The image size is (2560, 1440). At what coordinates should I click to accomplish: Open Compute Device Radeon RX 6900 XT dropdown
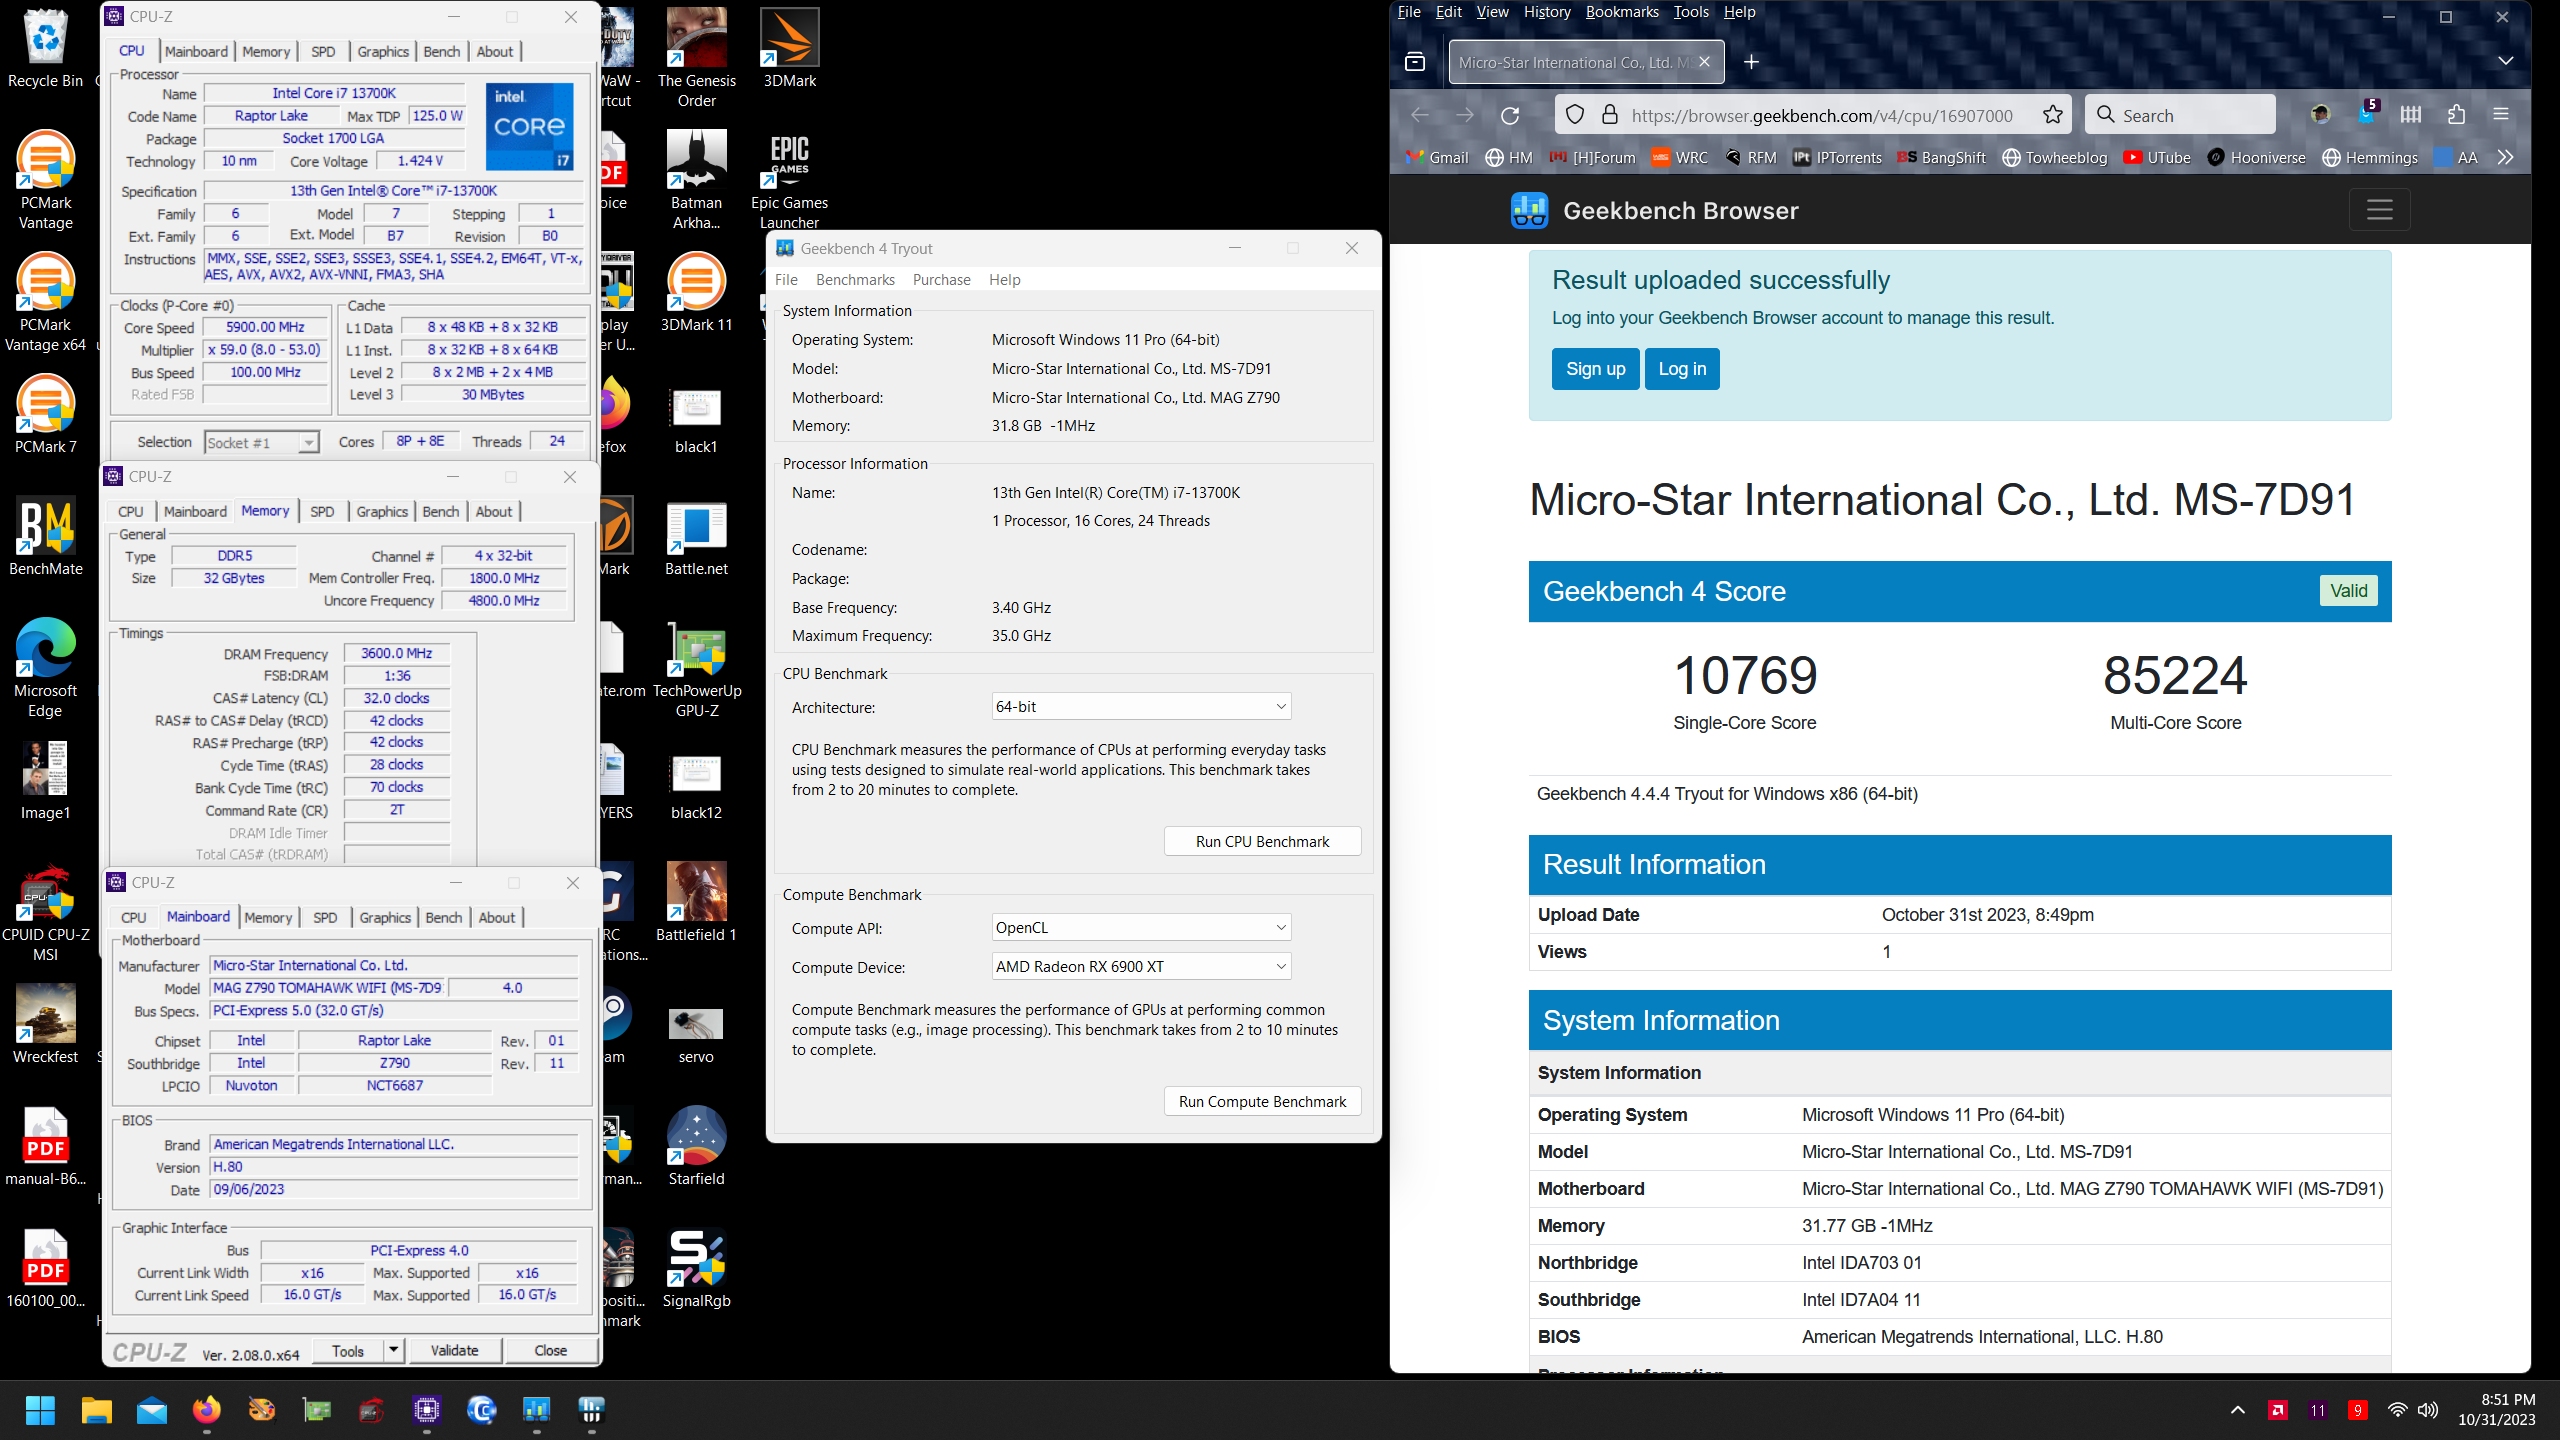click(x=1140, y=967)
